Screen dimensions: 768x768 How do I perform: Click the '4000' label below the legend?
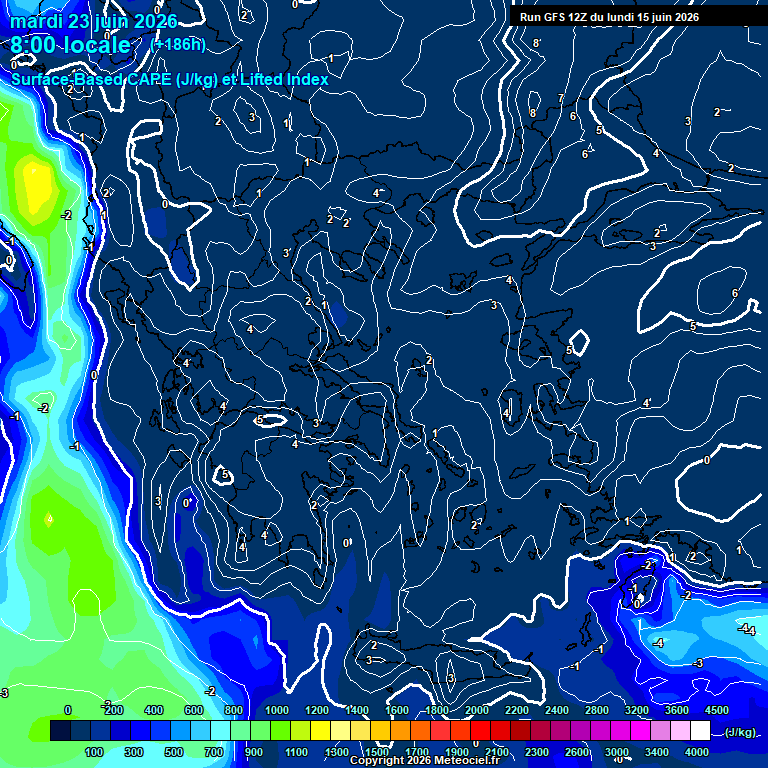coord(697,752)
